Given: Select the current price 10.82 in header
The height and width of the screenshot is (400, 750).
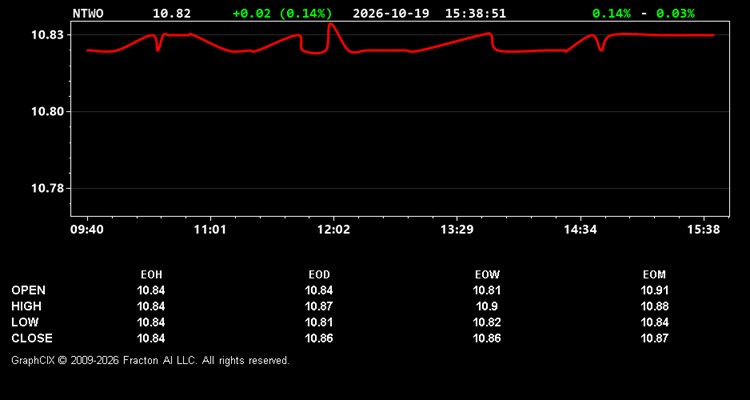Looking at the screenshot, I should click(172, 13).
